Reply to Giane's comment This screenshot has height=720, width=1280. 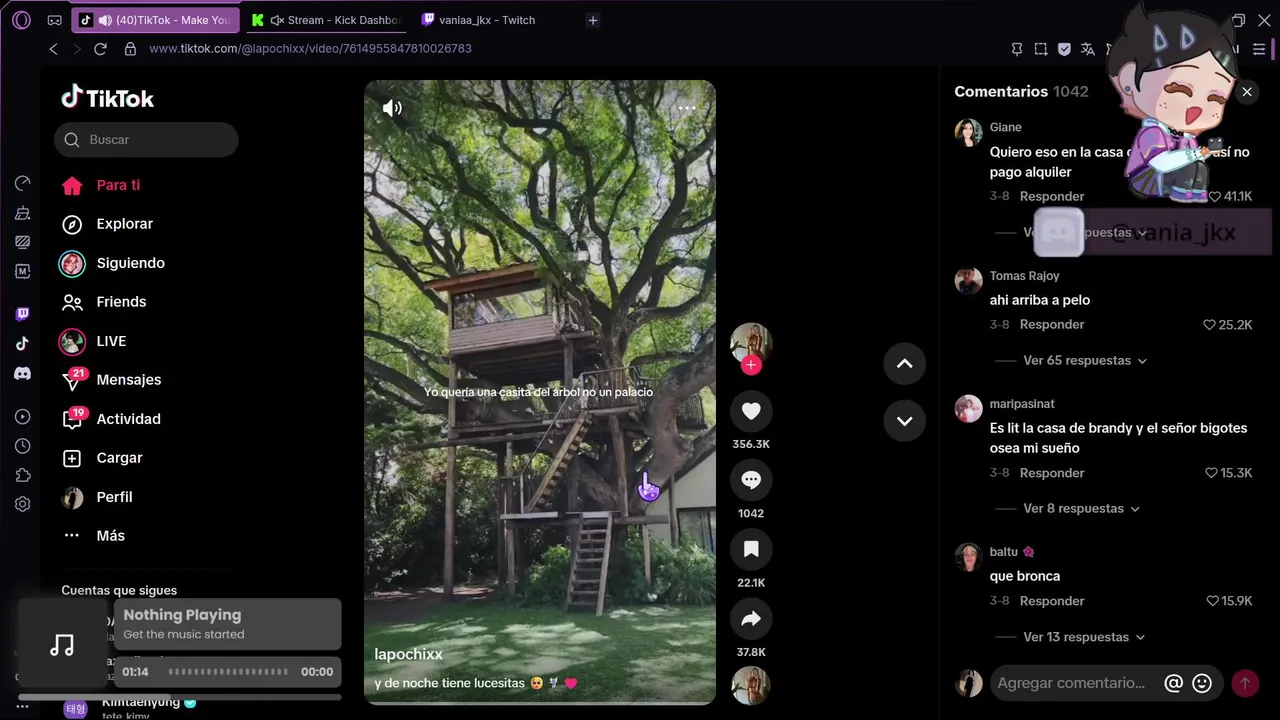[x=1052, y=197]
